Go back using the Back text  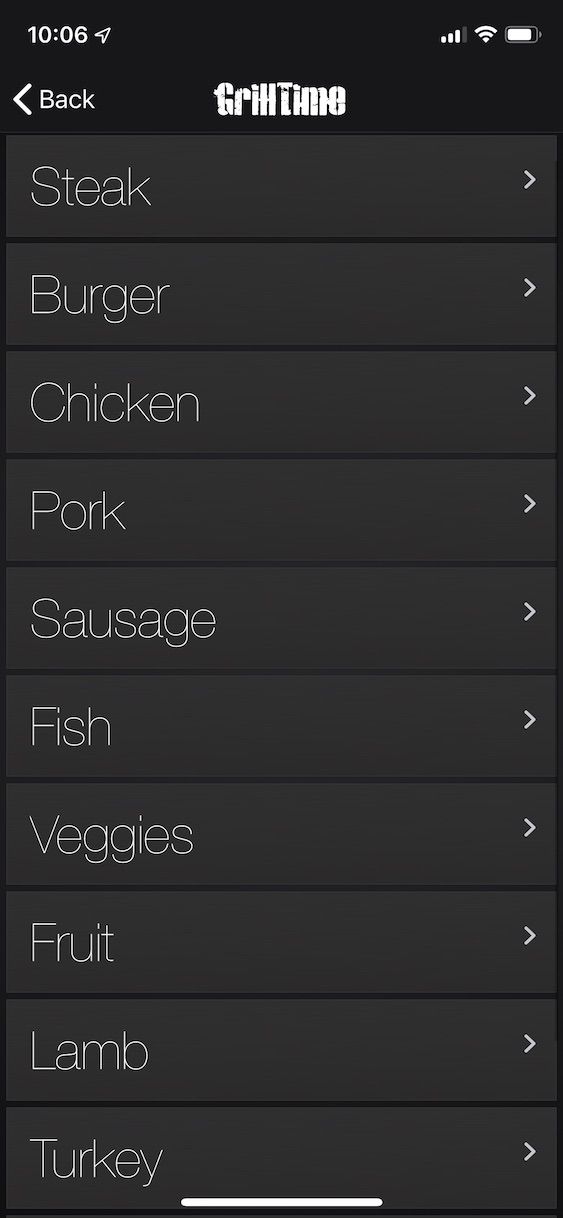coord(67,99)
